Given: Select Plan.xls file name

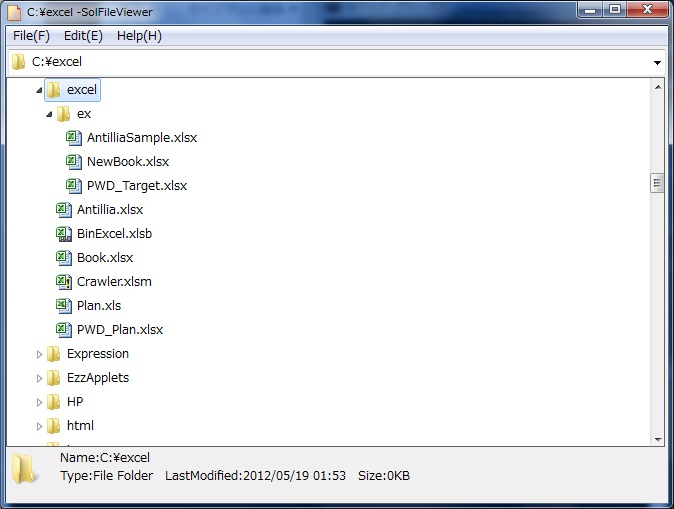Looking at the screenshot, I should coord(99,306).
